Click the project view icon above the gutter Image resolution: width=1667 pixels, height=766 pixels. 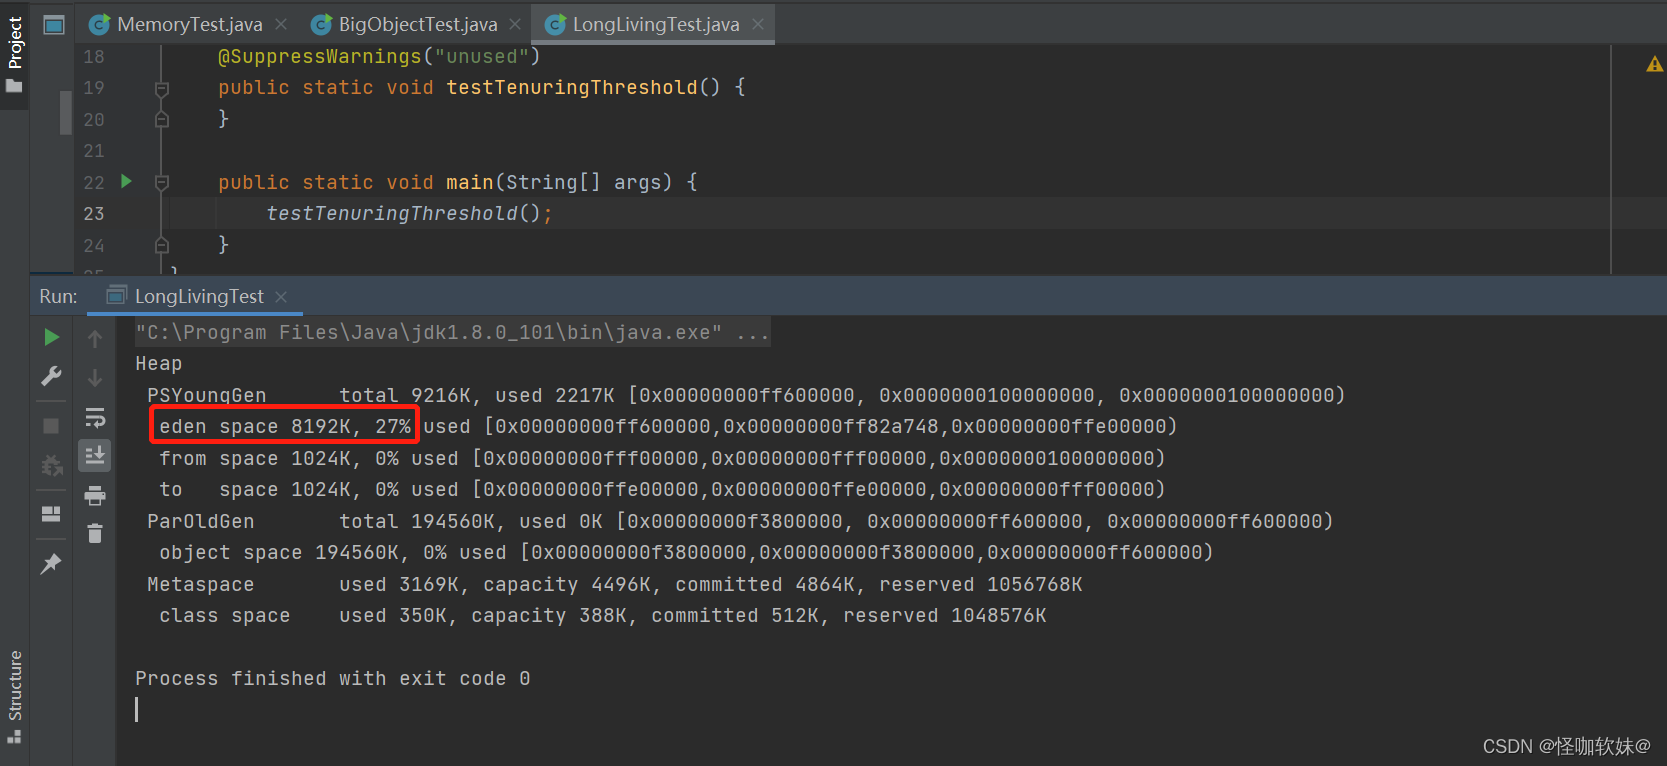coord(54,25)
